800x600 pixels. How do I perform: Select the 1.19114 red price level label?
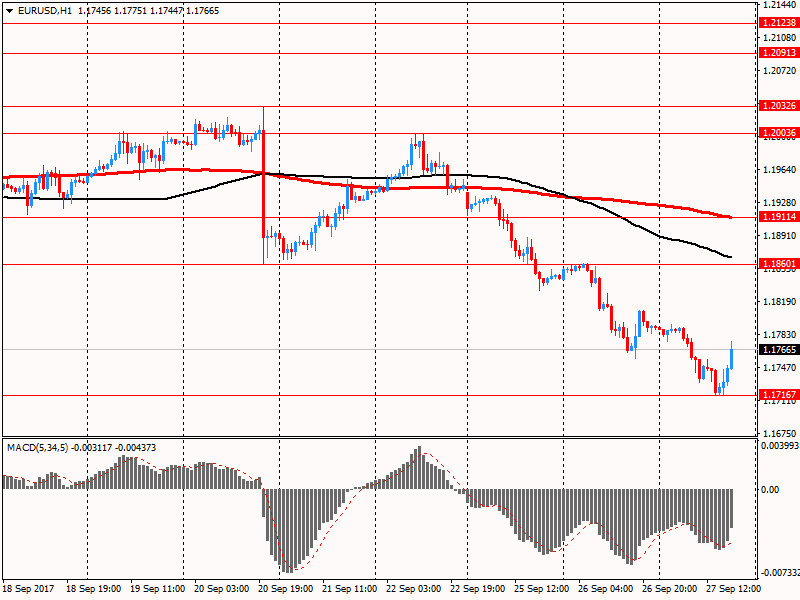point(779,217)
